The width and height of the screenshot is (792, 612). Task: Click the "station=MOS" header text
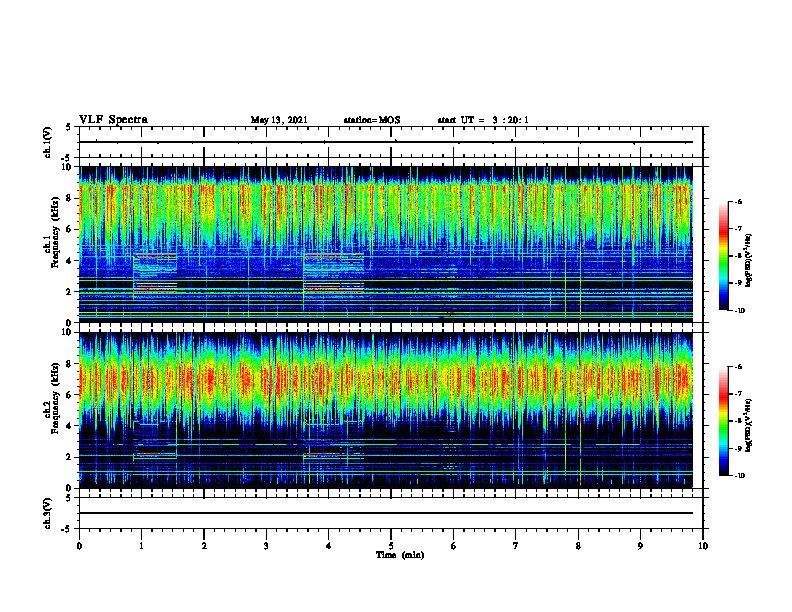[x=372, y=120]
